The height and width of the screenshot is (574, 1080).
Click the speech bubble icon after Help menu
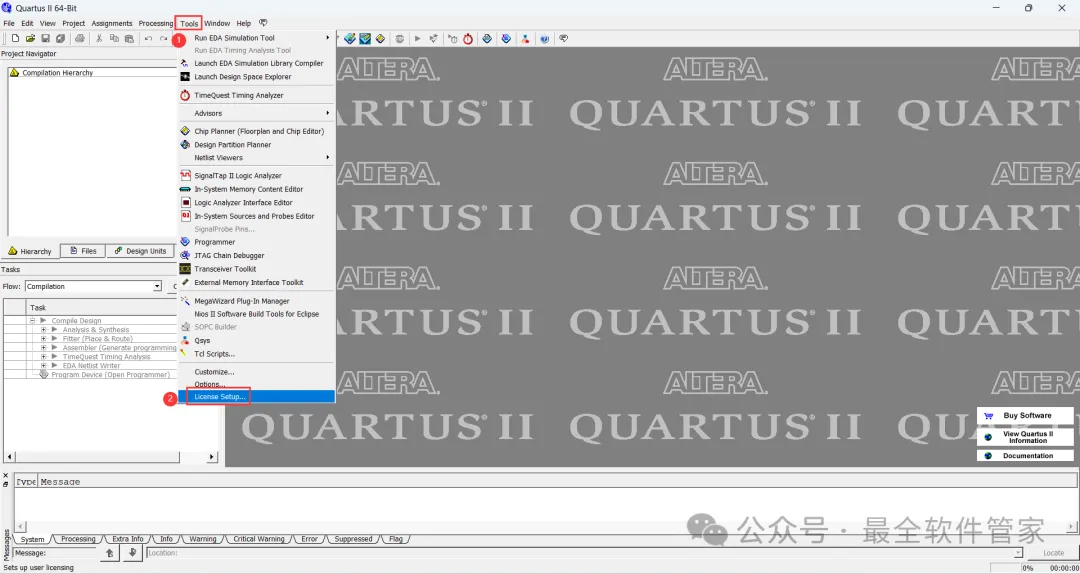pyautogui.click(x=263, y=23)
